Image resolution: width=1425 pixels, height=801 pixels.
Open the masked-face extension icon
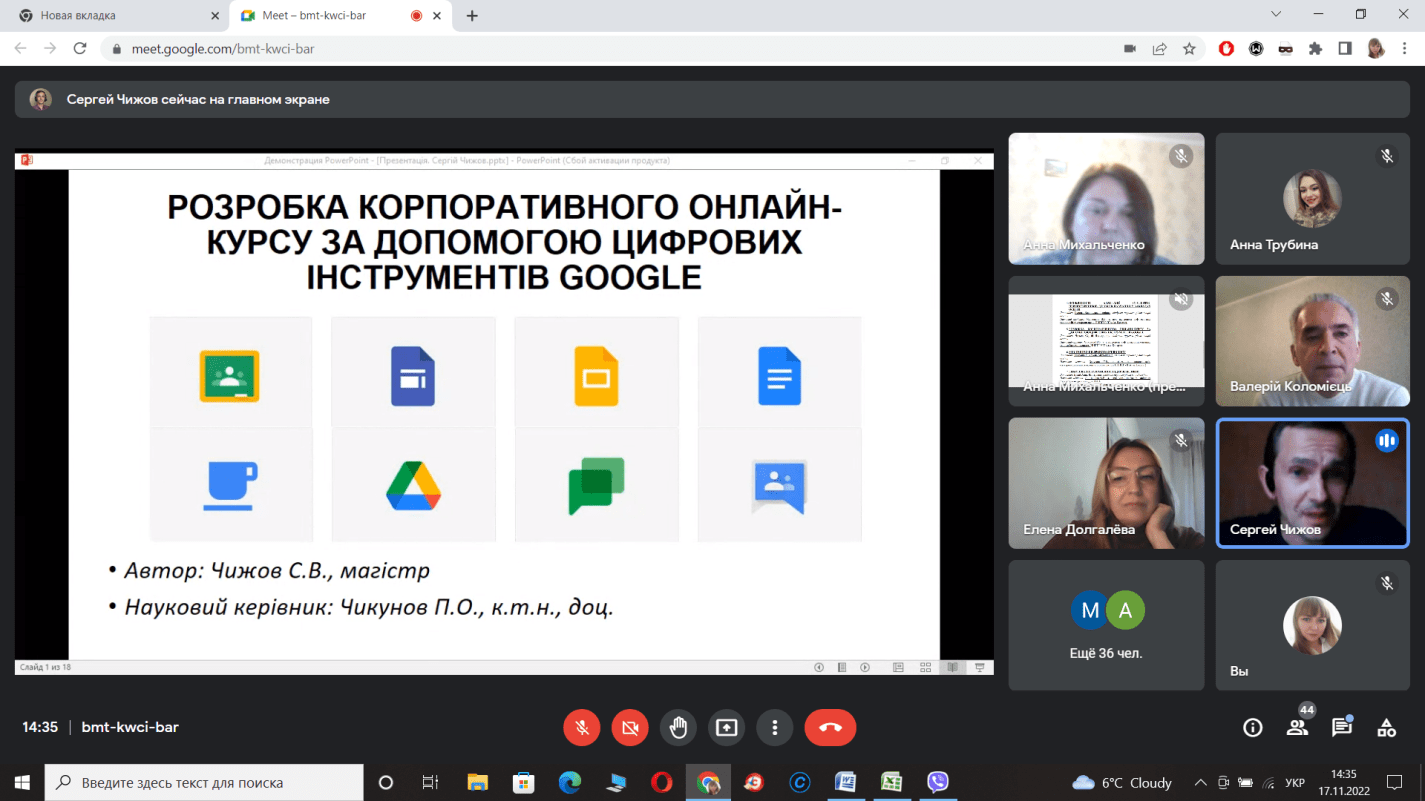pos(1286,48)
